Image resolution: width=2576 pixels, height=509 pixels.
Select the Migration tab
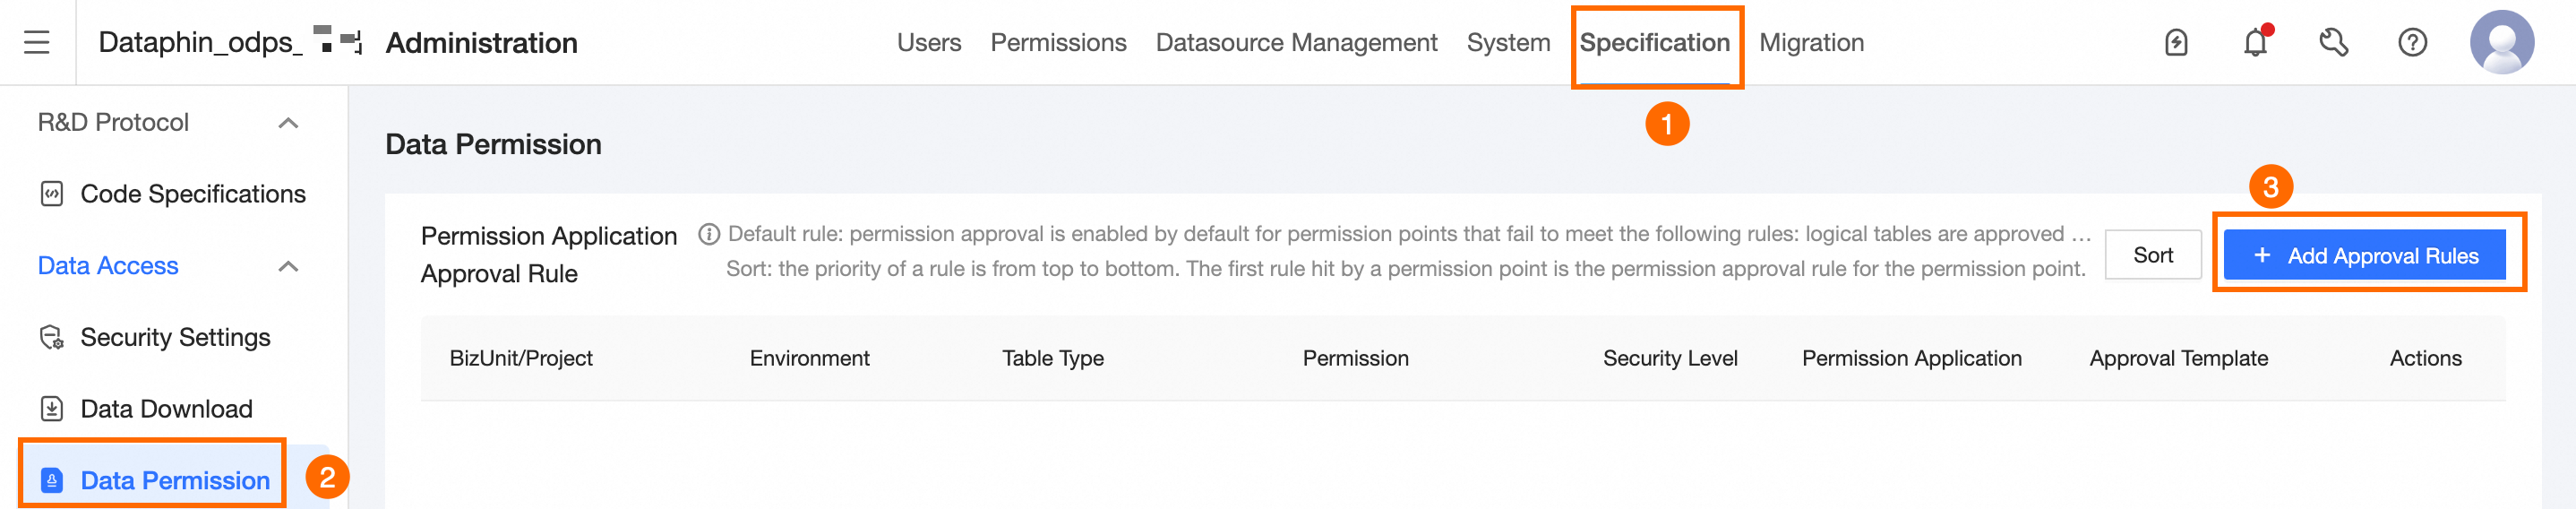point(1811,43)
